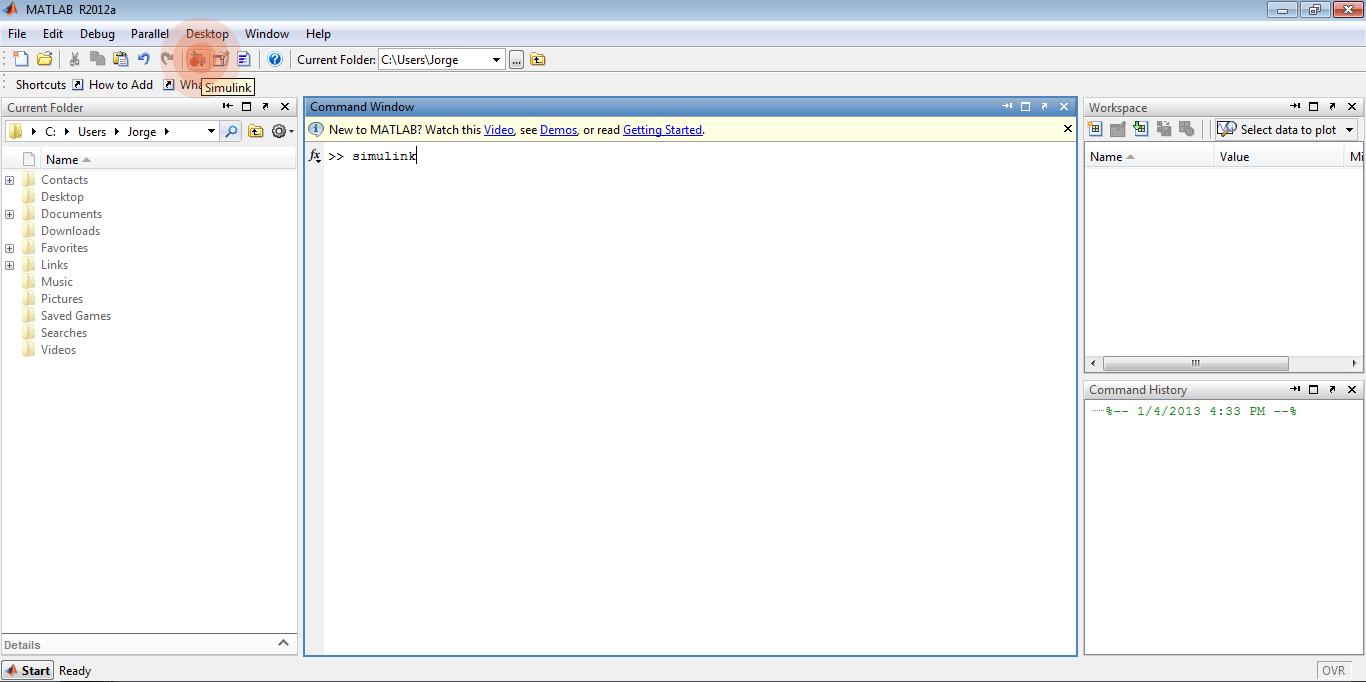Open the Debug menu
The height and width of the screenshot is (682, 1366).
pyautogui.click(x=97, y=34)
